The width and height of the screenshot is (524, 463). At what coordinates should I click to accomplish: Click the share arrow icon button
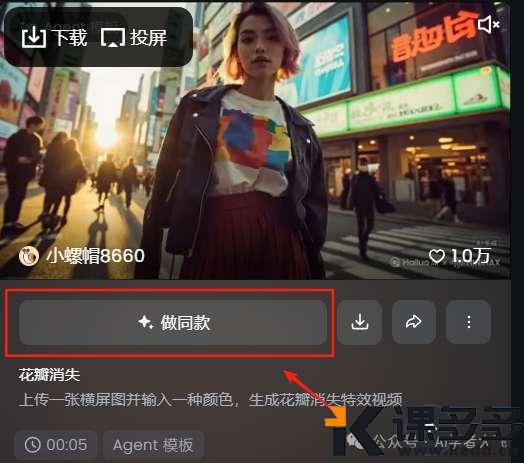(x=414, y=322)
